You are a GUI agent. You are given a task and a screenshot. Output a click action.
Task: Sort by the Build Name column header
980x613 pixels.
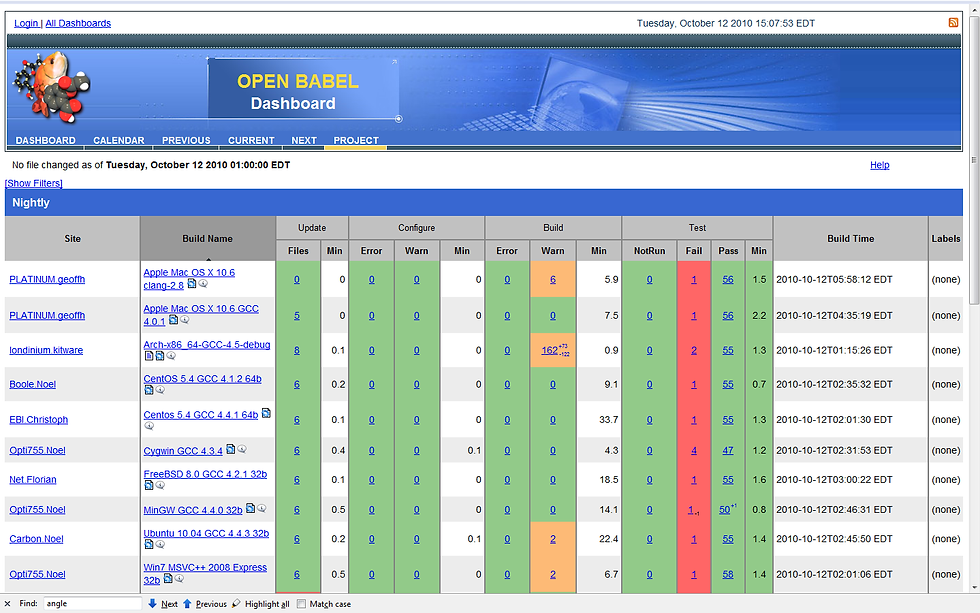tap(208, 239)
